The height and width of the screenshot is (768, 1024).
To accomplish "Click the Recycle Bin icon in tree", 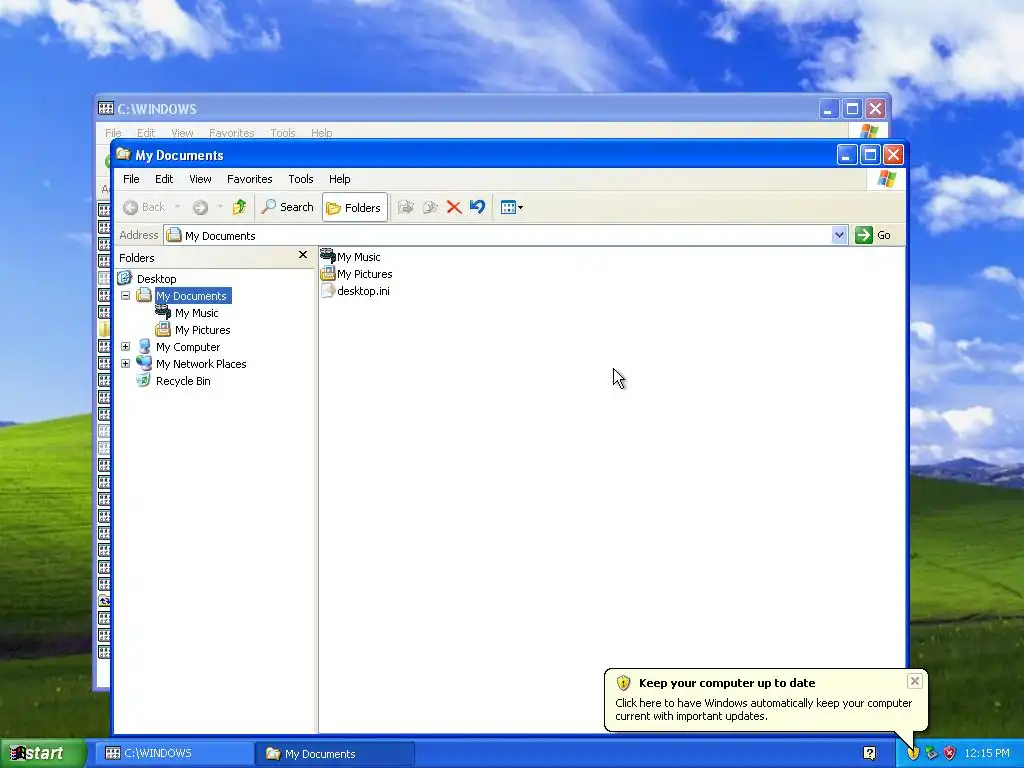I will pos(144,380).
